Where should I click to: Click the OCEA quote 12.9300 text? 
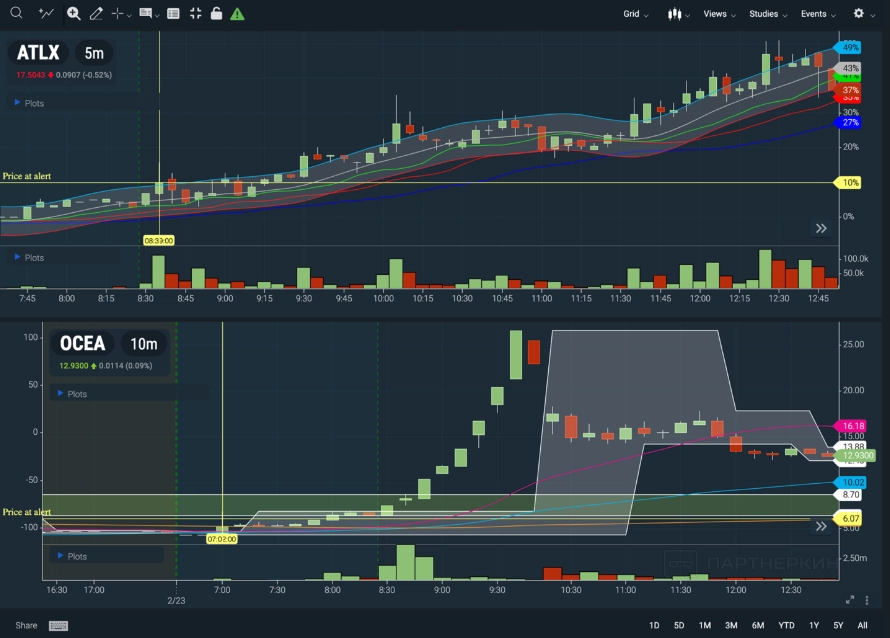[74, 366]
